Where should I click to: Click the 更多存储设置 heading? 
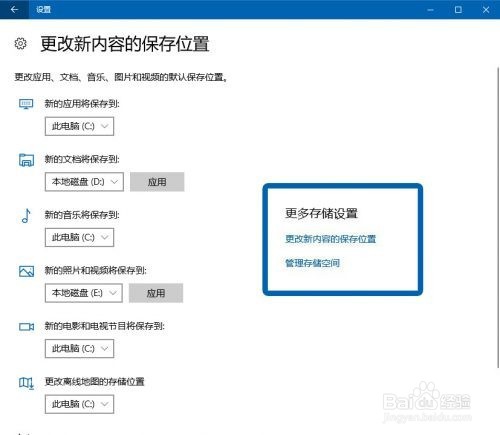(x=321, y=213)
